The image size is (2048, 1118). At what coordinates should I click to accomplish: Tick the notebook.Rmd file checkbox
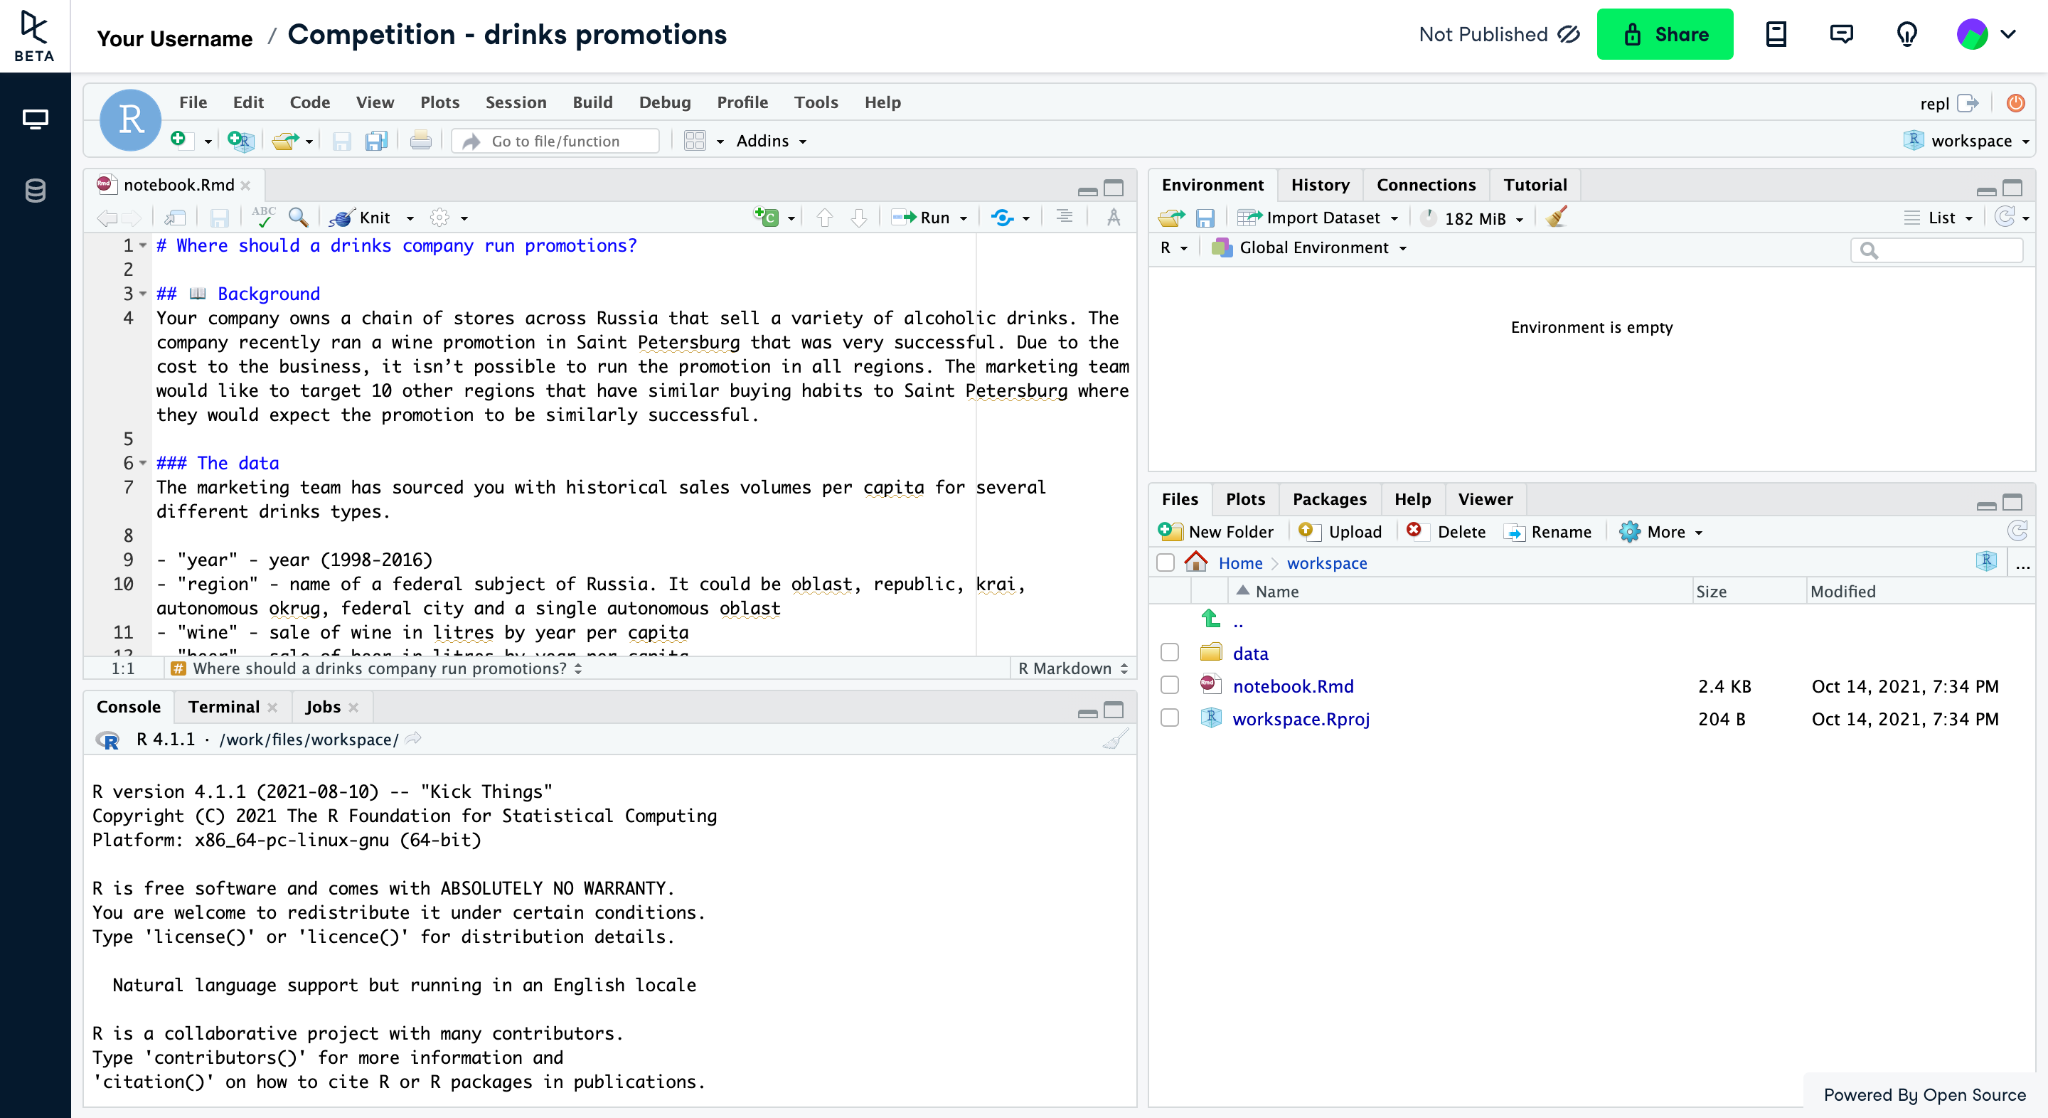point(1169,686)
